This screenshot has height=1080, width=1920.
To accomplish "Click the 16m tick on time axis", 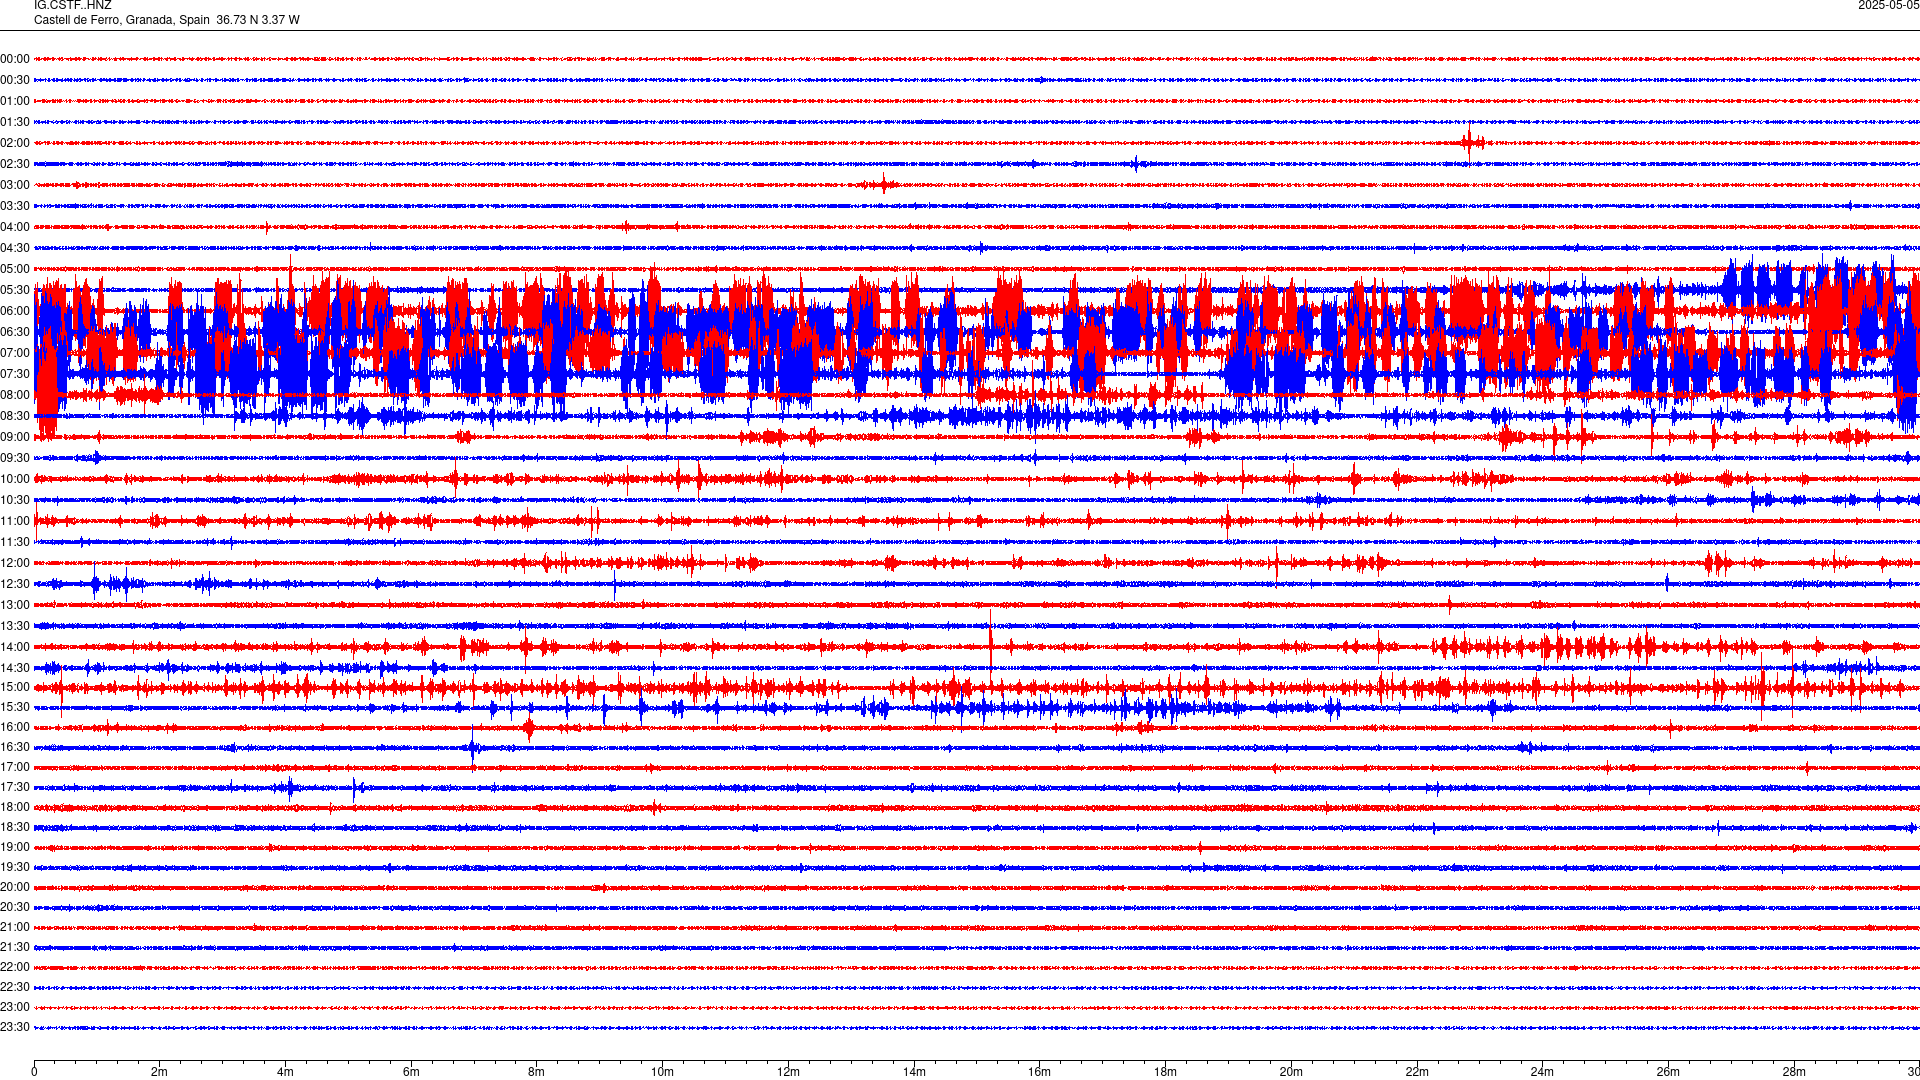I will [1040, 1072].
